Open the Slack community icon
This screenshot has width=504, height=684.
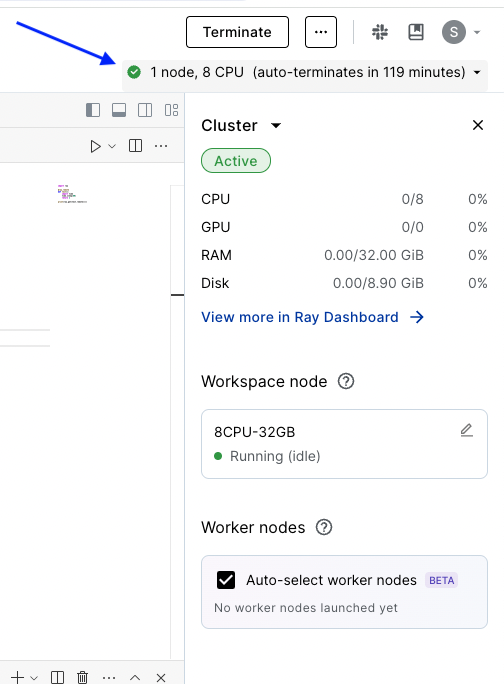pos(380,32)
